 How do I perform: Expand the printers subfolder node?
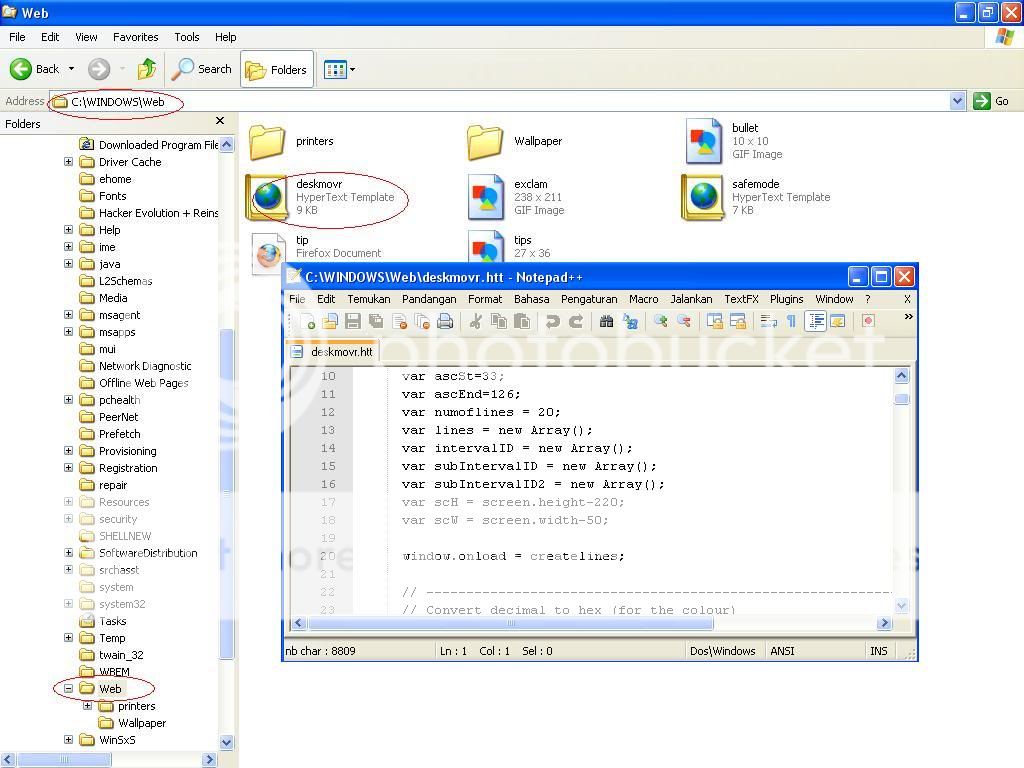[x=88, y=705]
